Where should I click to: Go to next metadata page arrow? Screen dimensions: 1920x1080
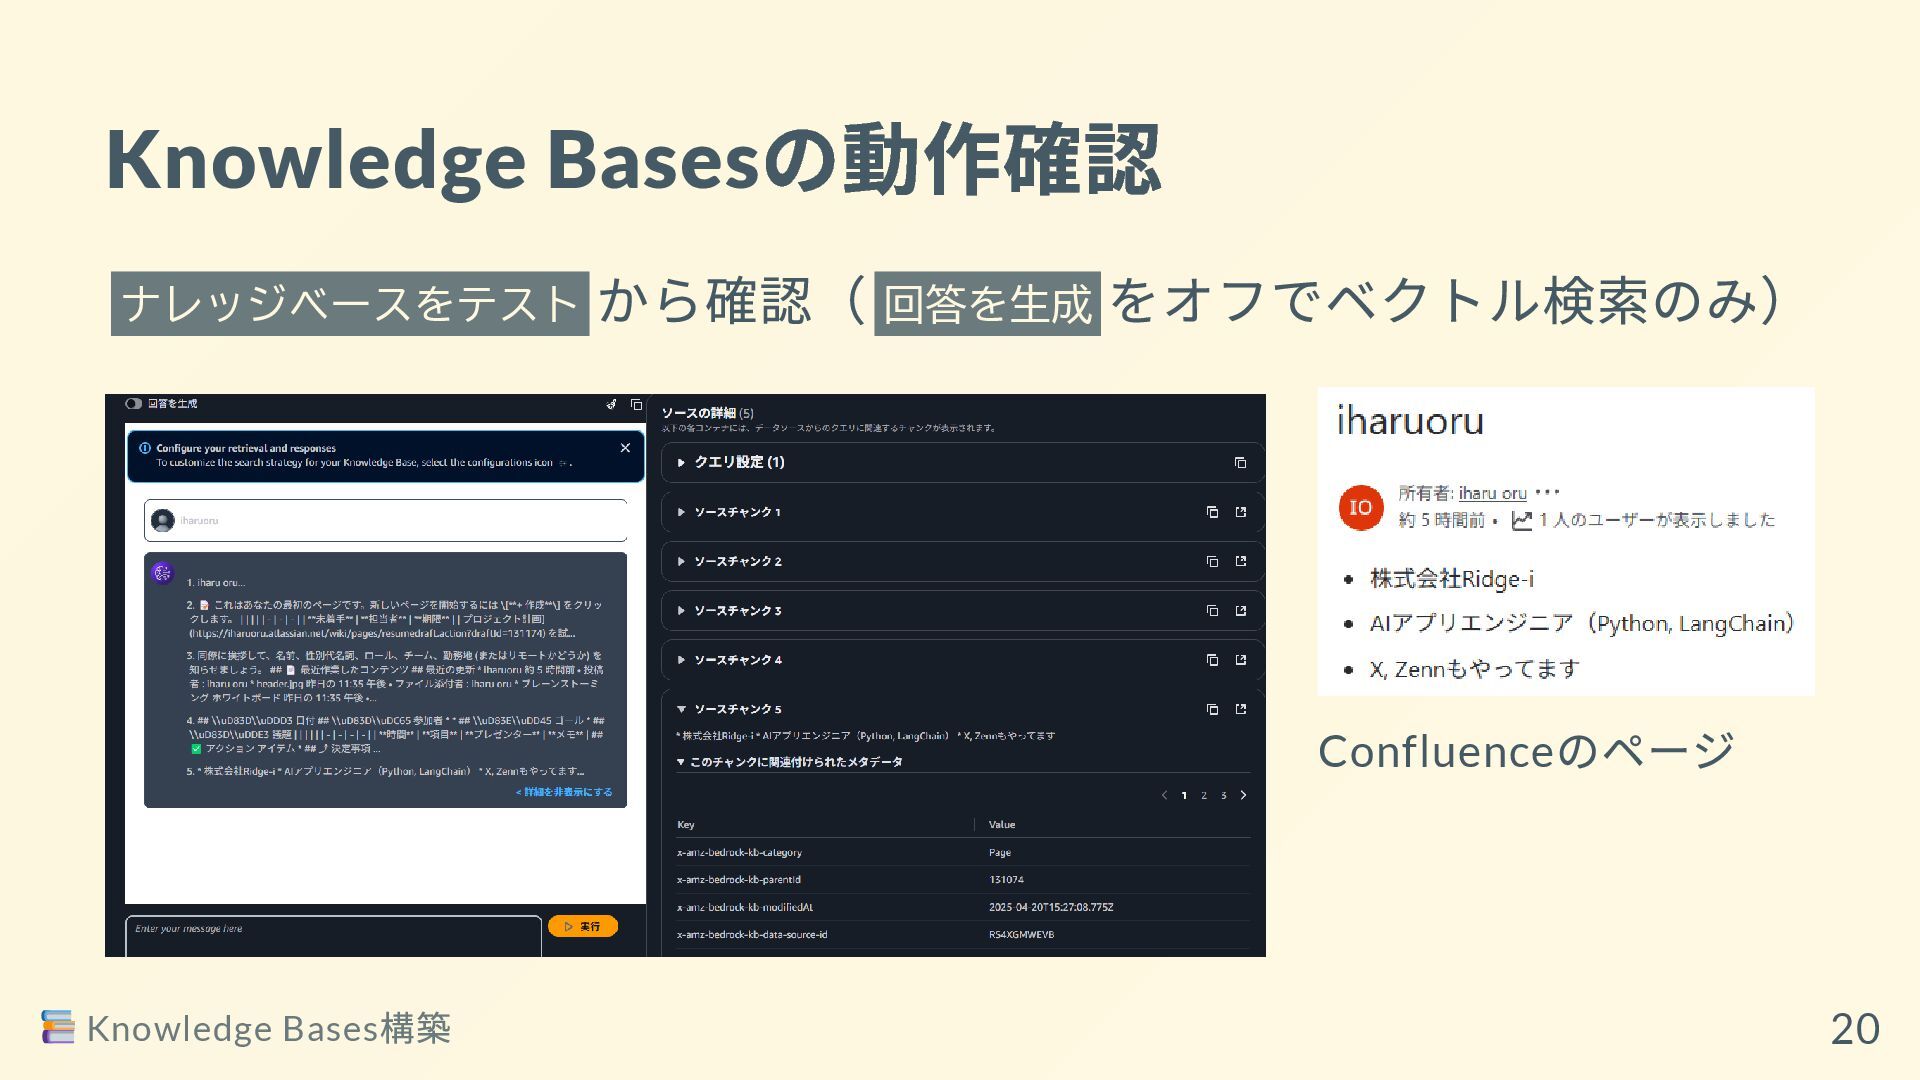click(x=1243, y=796)
